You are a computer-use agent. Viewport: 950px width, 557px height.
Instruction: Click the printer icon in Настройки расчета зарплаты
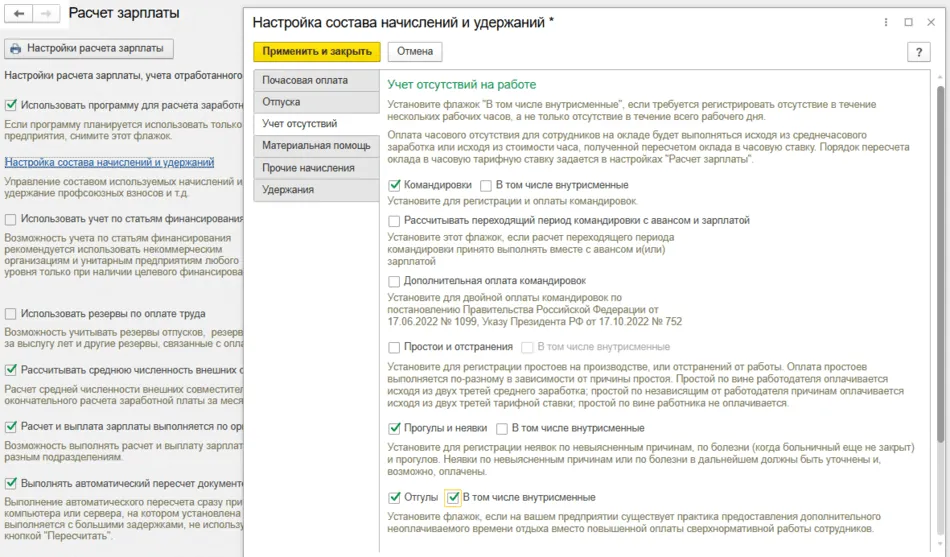[16, 48]
